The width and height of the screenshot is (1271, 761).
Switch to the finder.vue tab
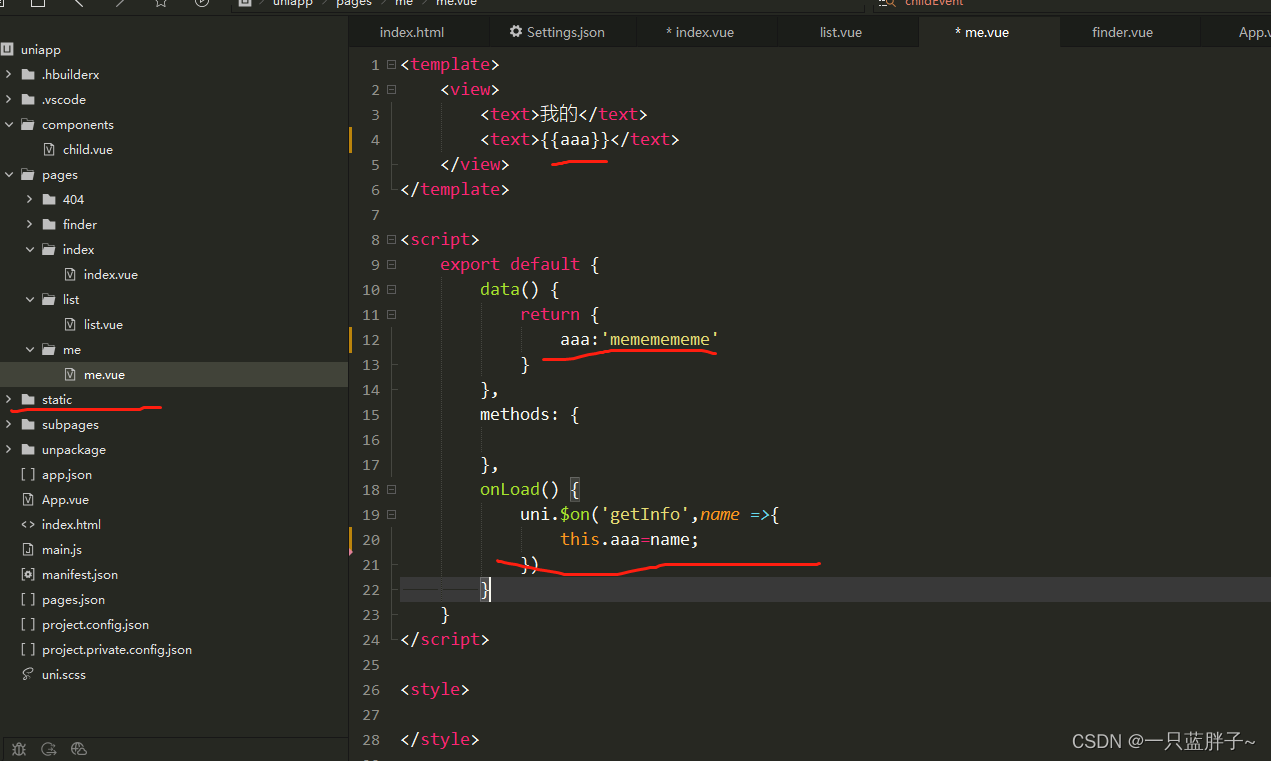point(1122,32)
